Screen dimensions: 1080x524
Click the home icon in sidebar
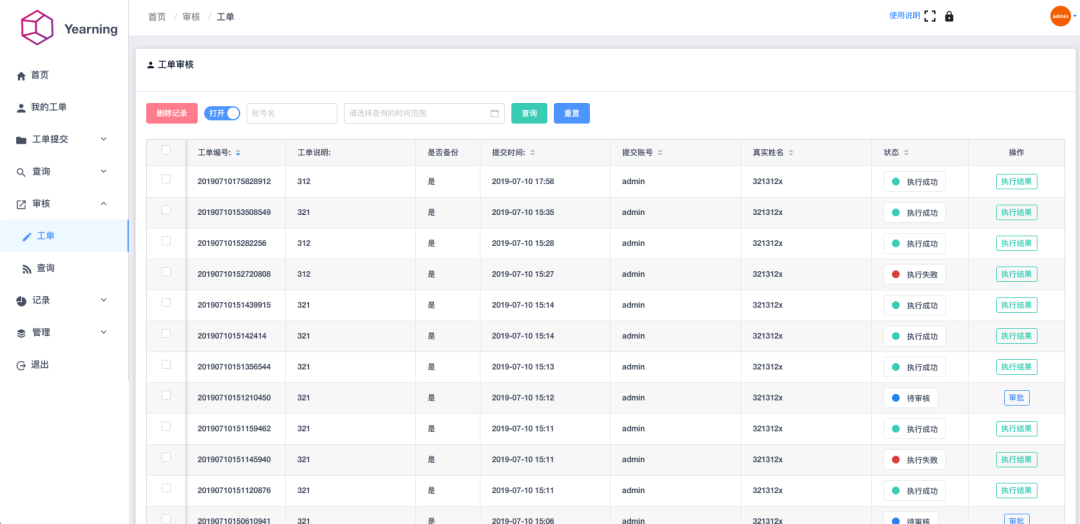(21, 76)
